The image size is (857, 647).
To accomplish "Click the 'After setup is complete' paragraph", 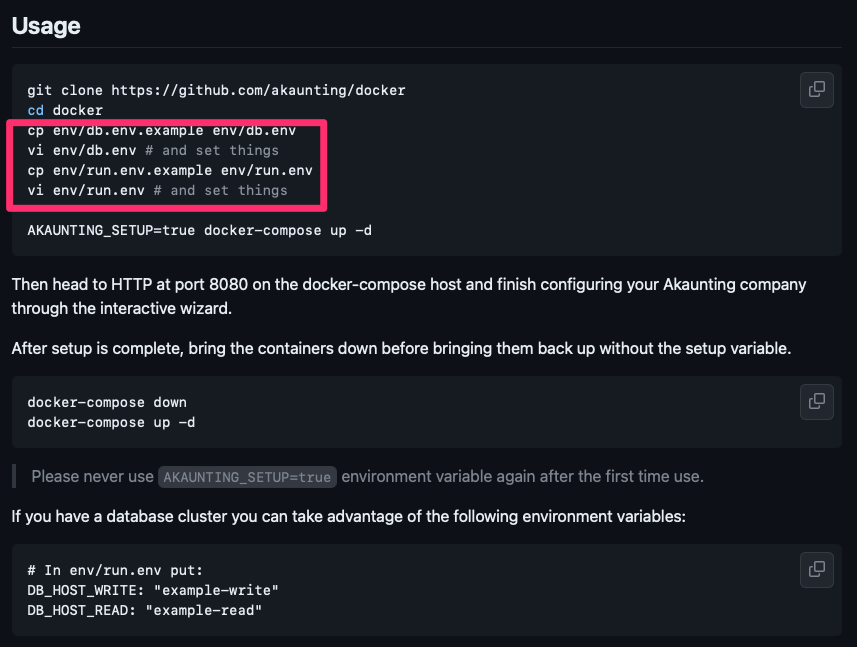I will (401, 349).
